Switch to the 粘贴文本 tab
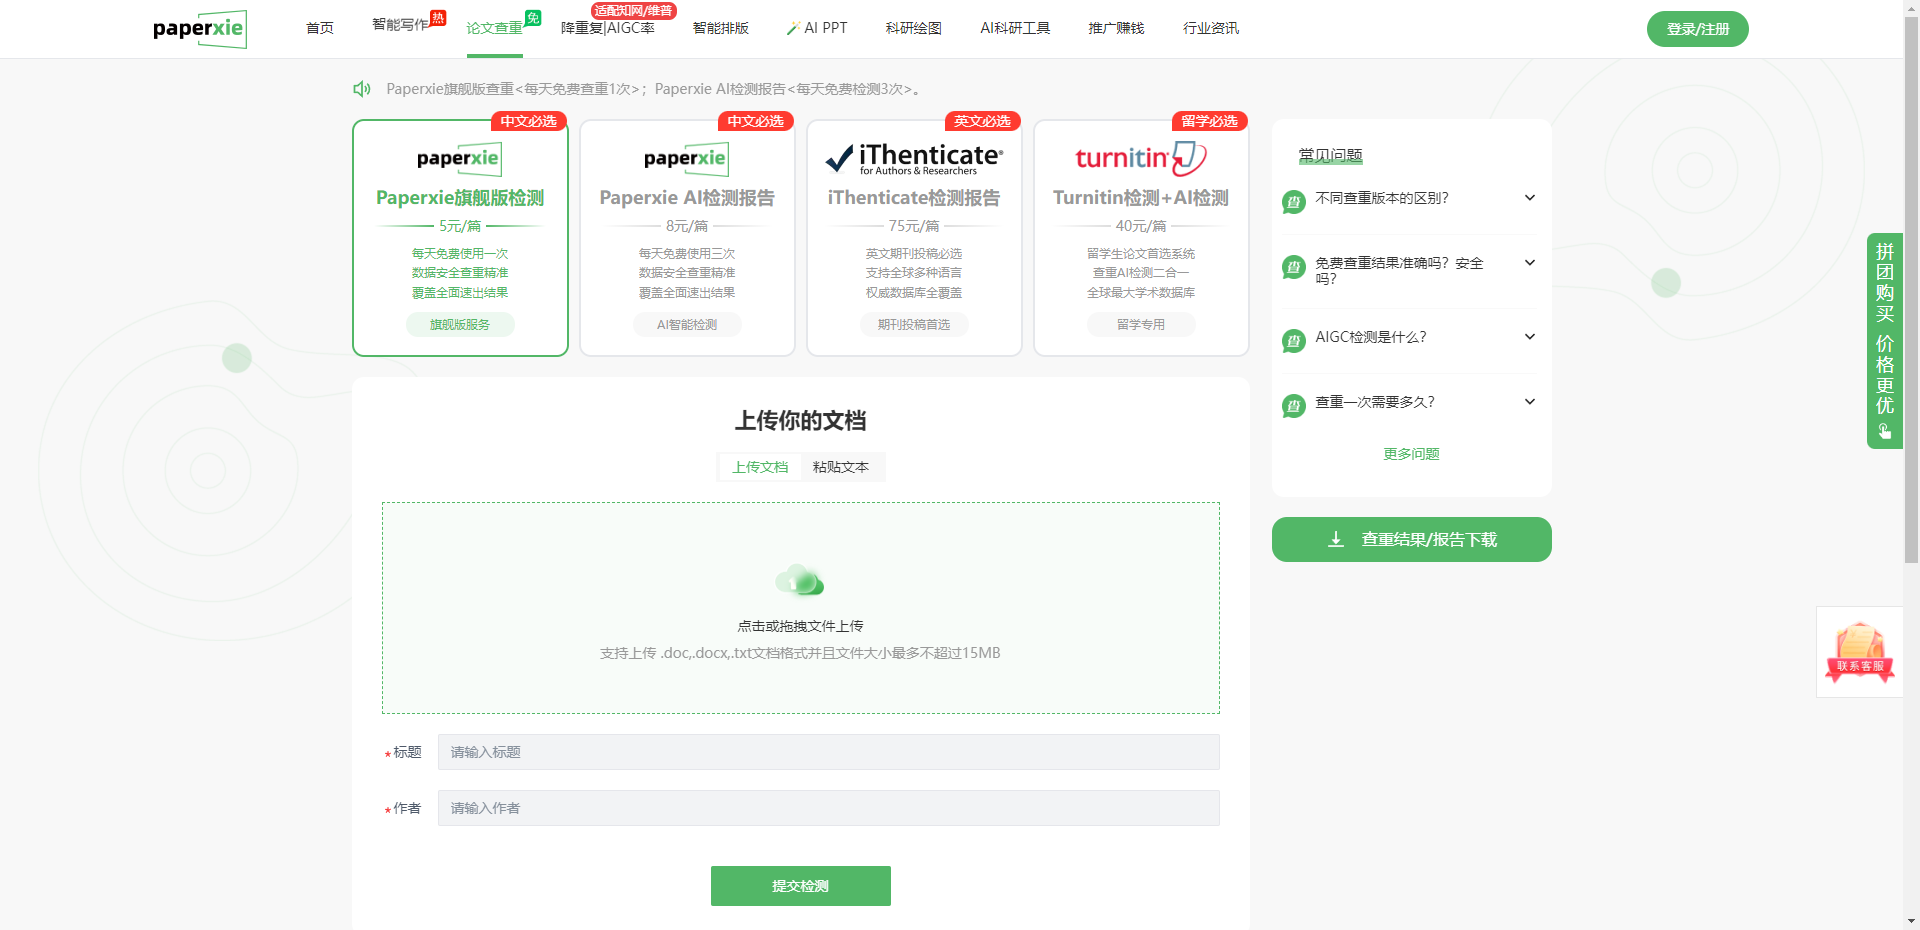Image resolution: width=1920 pixels, height=930 pixels. (x=841, y=467)
